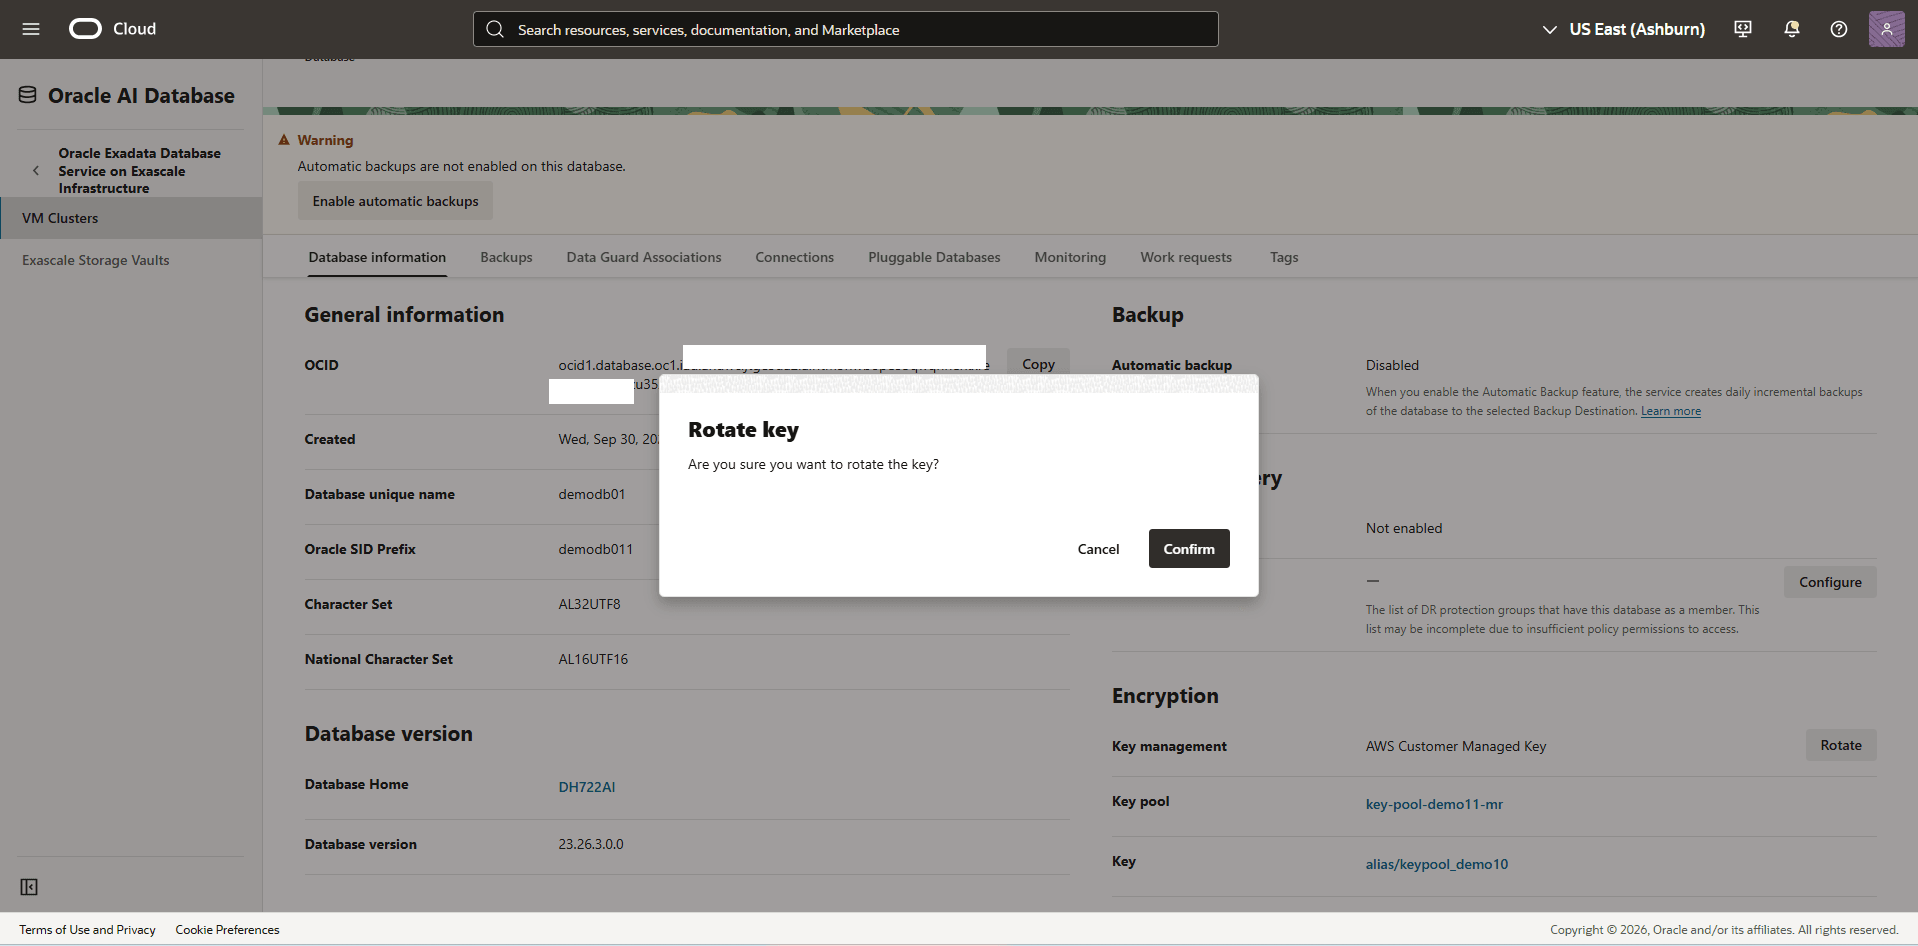Image resolution: width=1918 pixels, height=946 pixels.
Task: Click Configure for DR protection groups
Action: pos(1830,582)
